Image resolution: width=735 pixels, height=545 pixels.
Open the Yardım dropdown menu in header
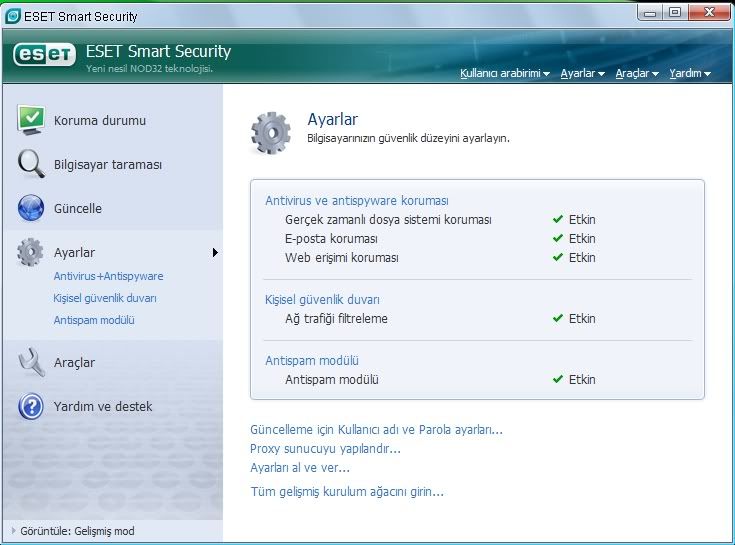(690, 73)
